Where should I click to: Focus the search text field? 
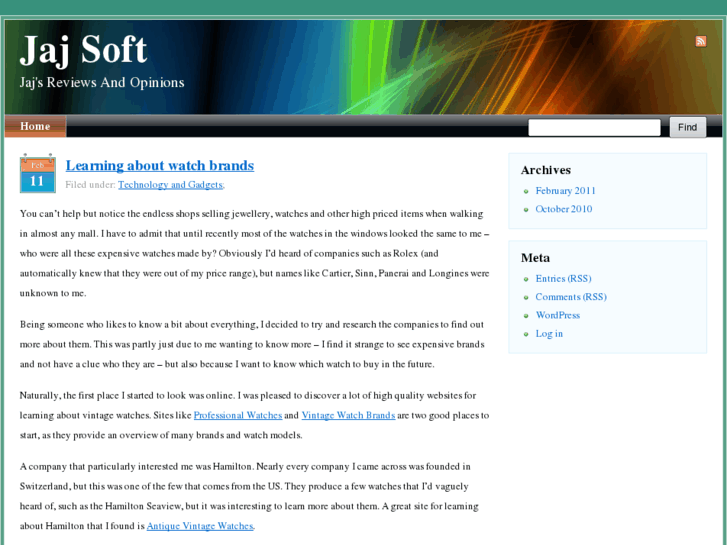pos(594,128)
